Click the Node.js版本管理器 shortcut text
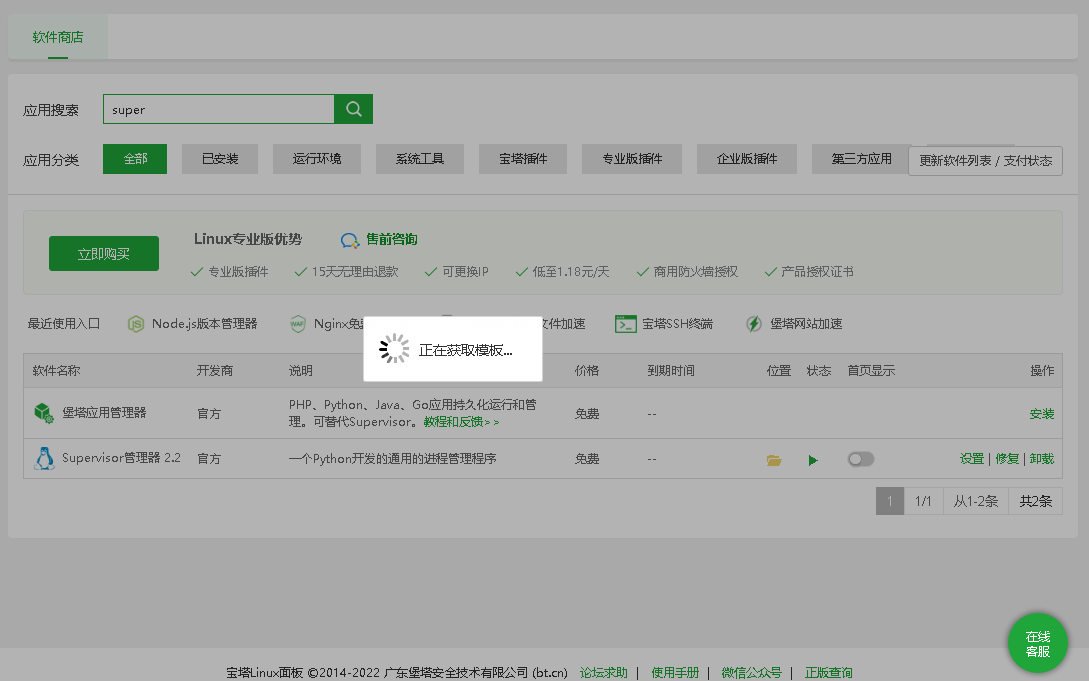Screen dimensions: 1089x681 (x=204, y=324)
